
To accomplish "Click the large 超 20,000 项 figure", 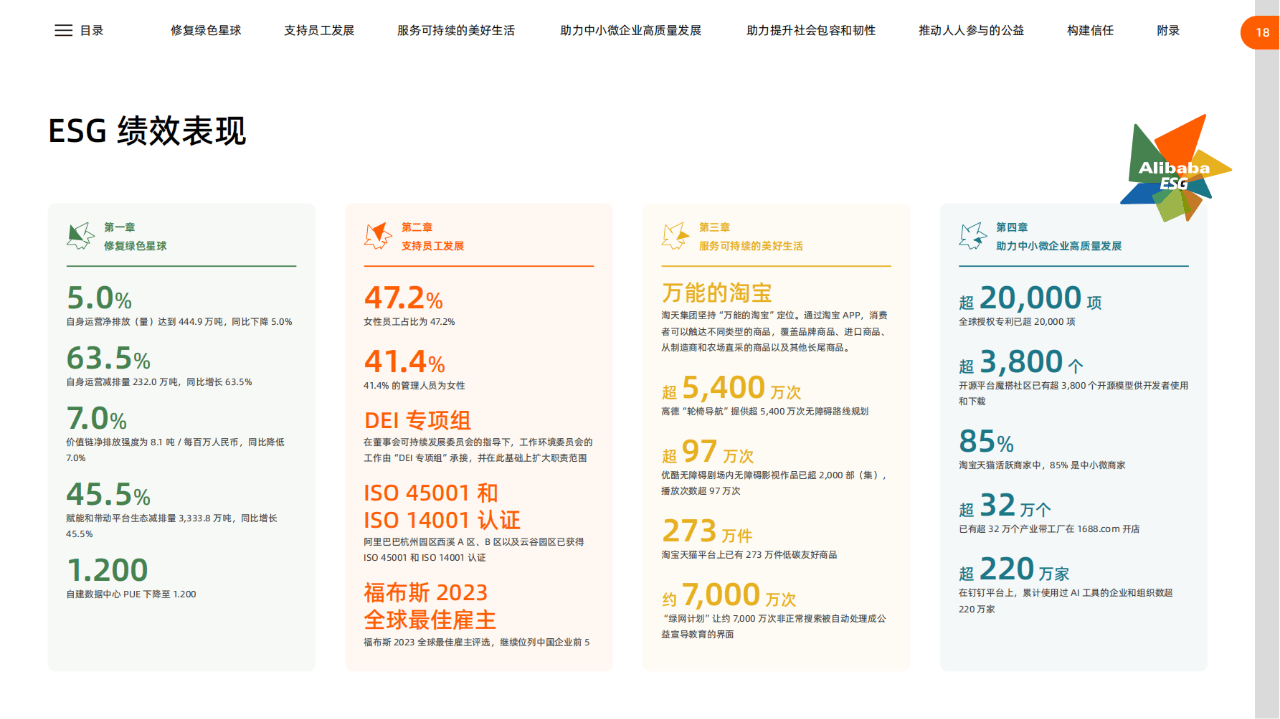I will click(1030, 298).
